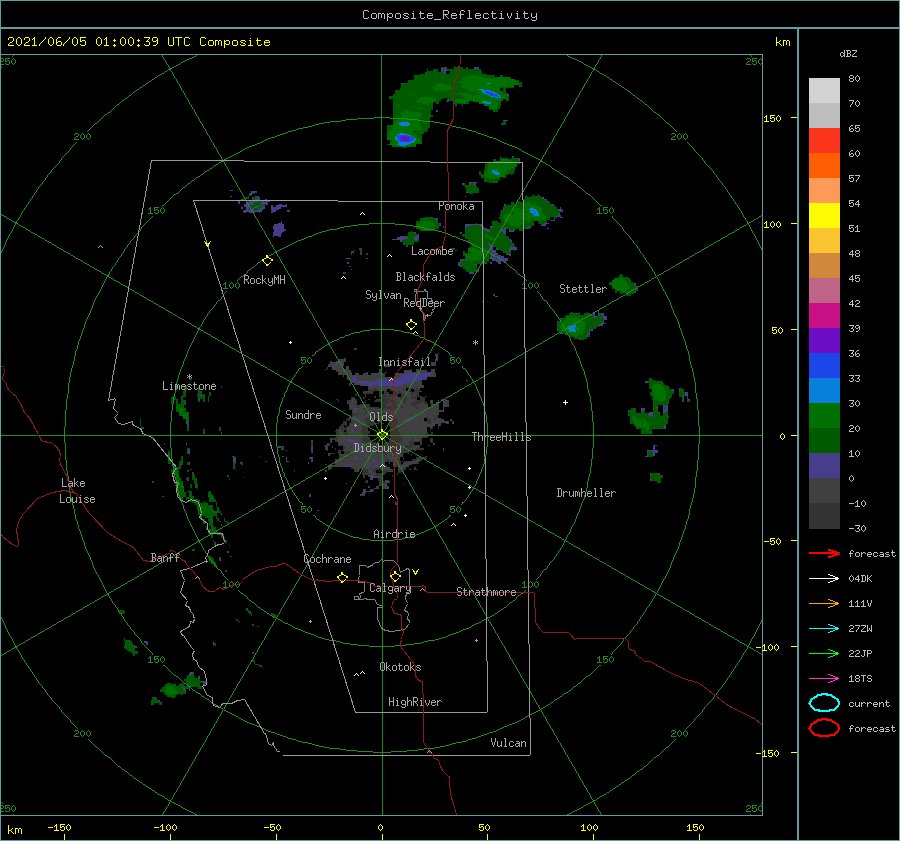Click the Blackfalds town label

[425, 277]
